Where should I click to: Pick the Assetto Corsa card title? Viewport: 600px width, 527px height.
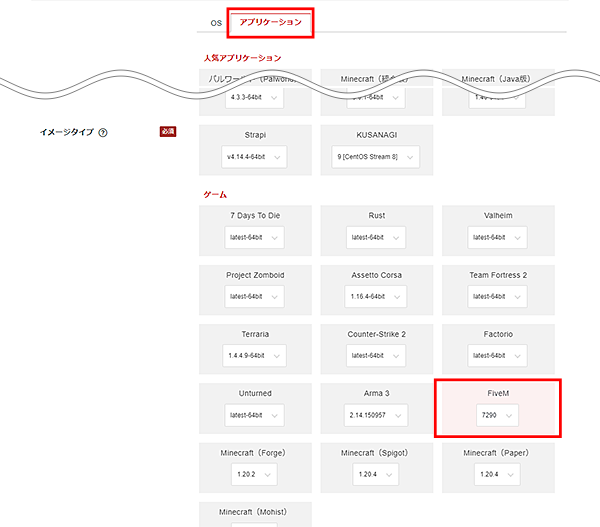[377, 275]
